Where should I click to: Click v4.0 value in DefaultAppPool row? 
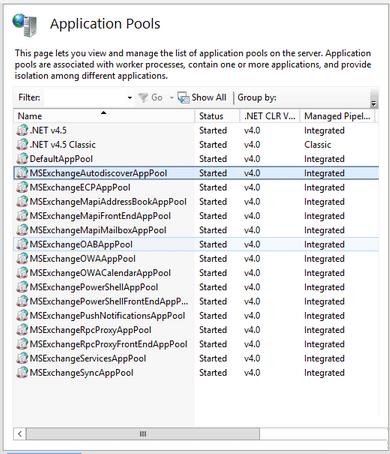(252, 159)
